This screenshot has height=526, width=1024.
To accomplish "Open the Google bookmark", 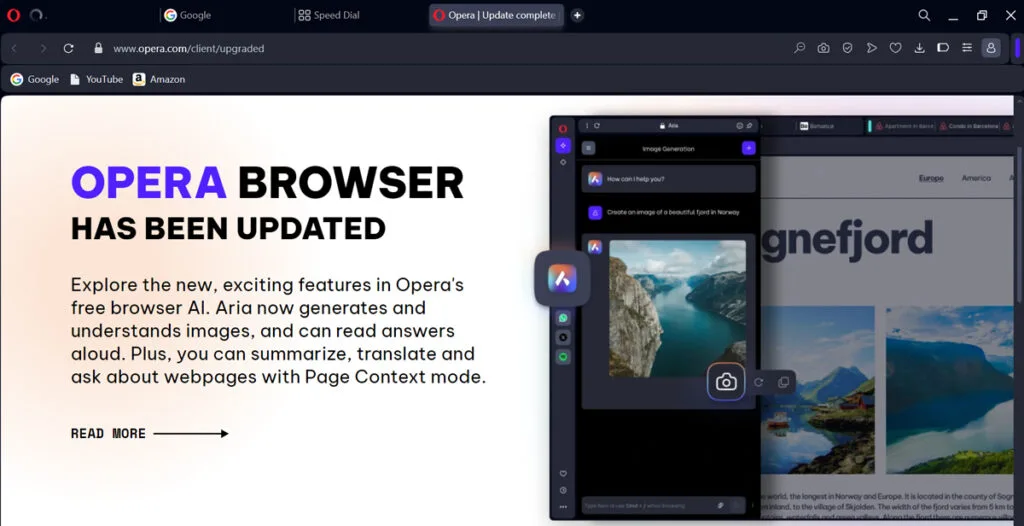I will 35,79.
